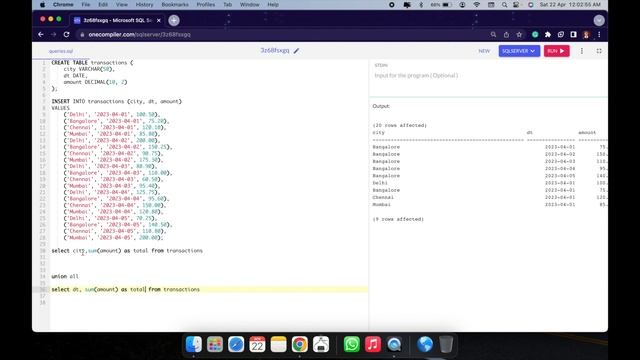640x360 pixels.
Task: Toggle fullscreen editor icon
Action: click(x=599, y=51)
